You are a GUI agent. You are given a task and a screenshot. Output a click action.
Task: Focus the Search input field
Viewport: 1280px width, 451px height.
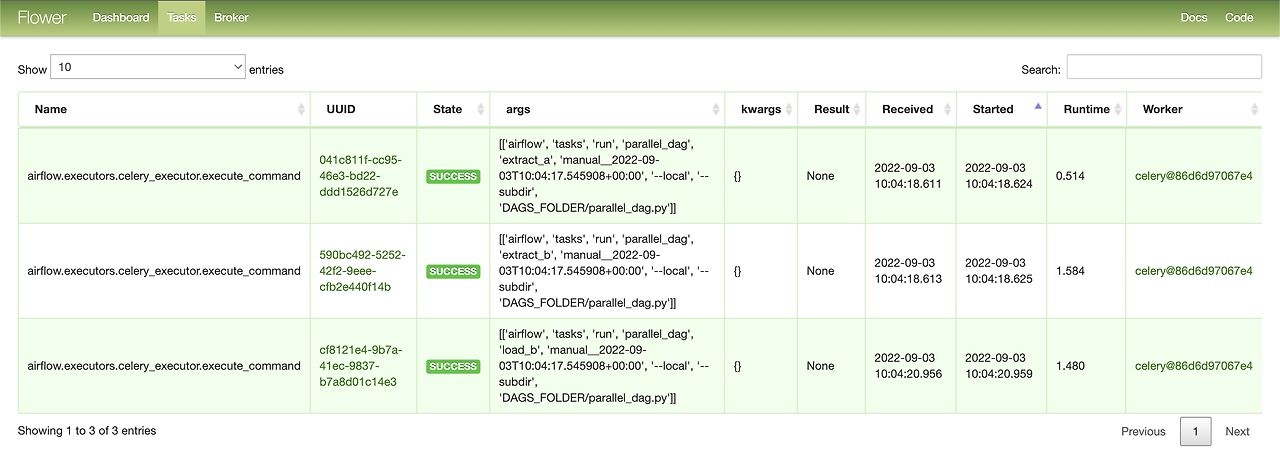click(1164, 67)
